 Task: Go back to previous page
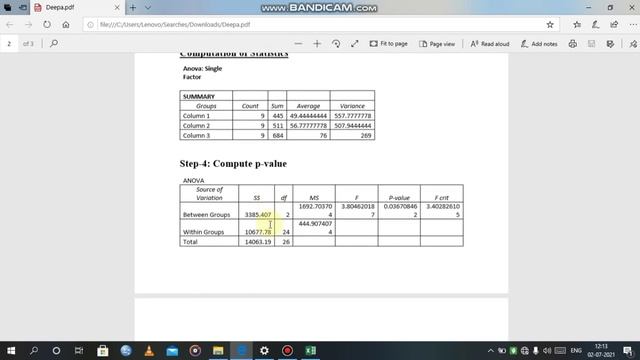click(x=10, y=24)
